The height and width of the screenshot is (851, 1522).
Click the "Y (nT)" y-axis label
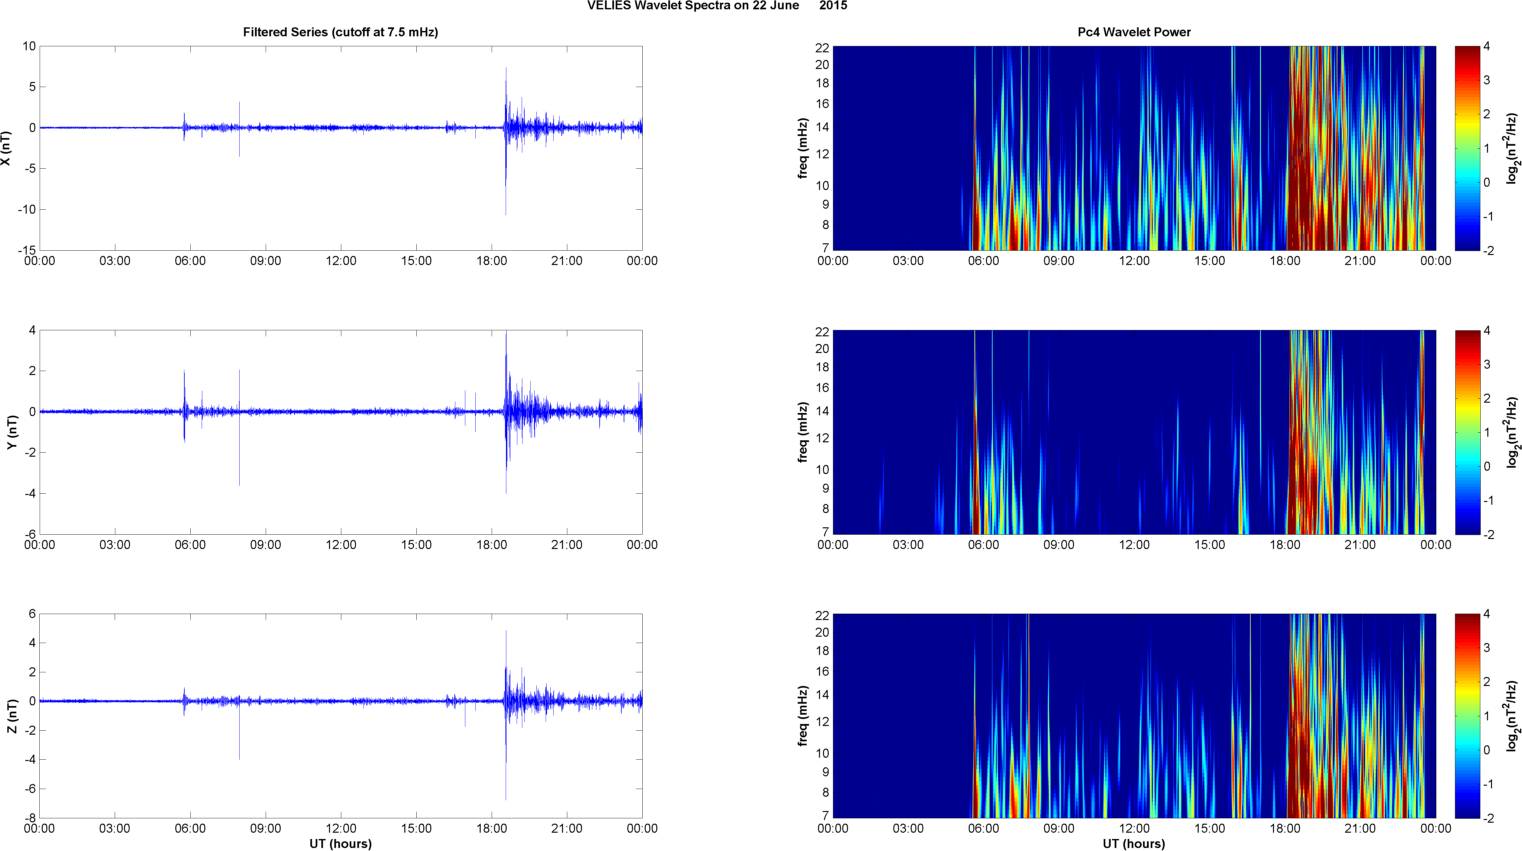[12, 432]
